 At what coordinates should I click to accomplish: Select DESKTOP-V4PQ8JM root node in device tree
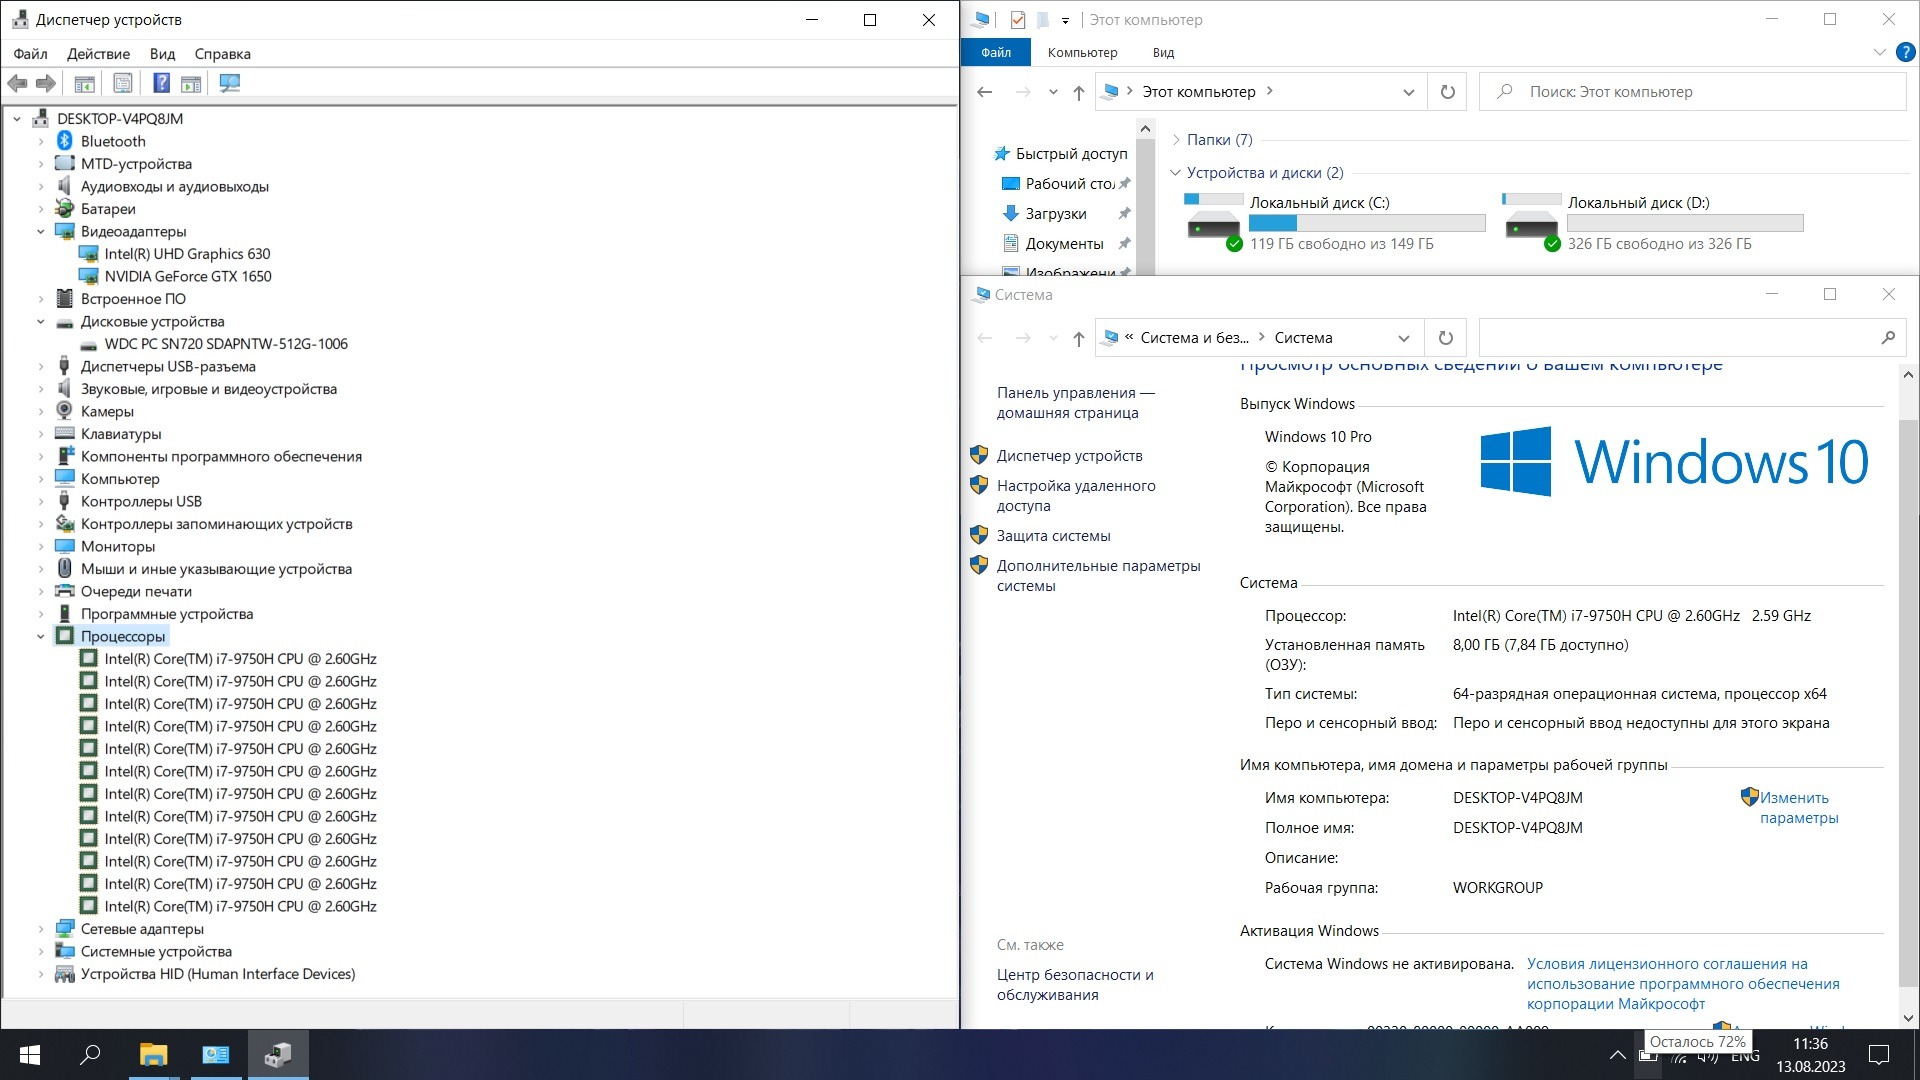(120, 119)
